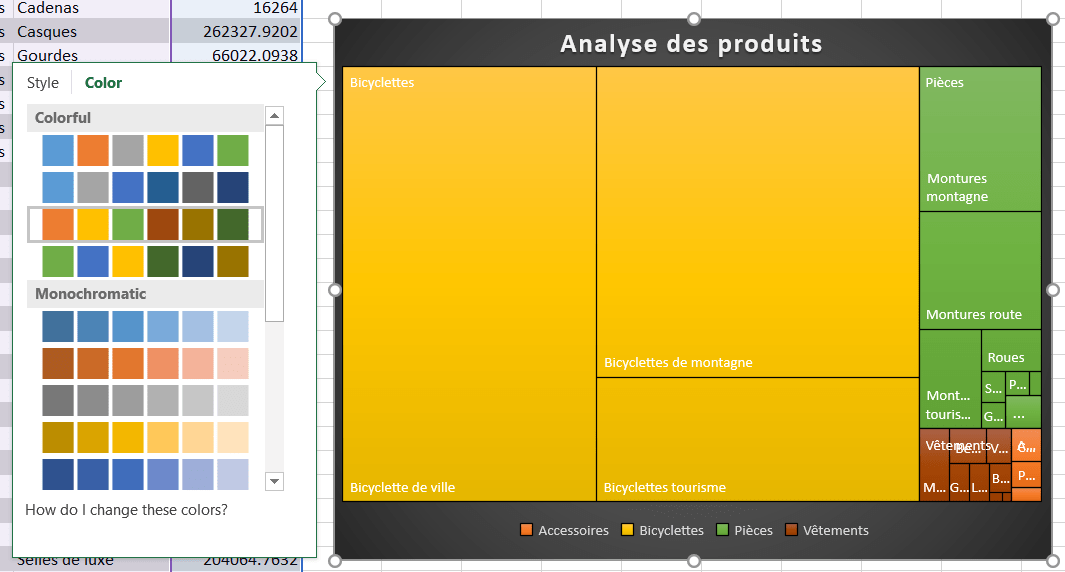This screenshot has width=1065, height=572.
Task: Choose the first Colorful palette row
Action: pyautogui.click(x=145, y=150)
